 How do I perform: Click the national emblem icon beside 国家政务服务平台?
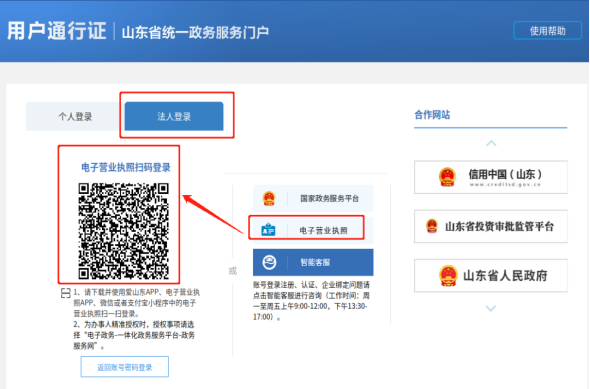click(269, 198)
